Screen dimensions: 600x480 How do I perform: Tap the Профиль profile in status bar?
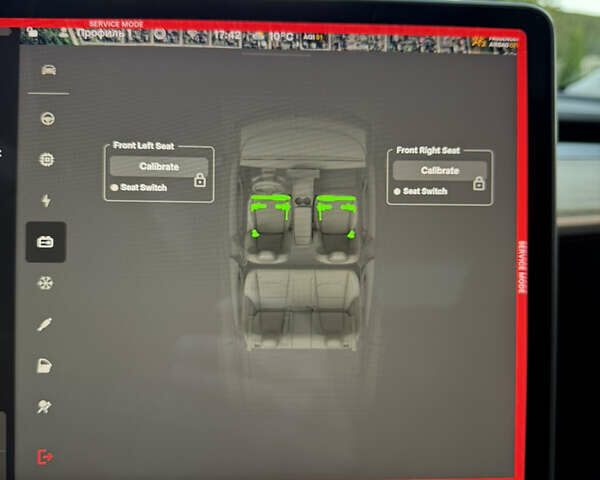pos(103,34)
